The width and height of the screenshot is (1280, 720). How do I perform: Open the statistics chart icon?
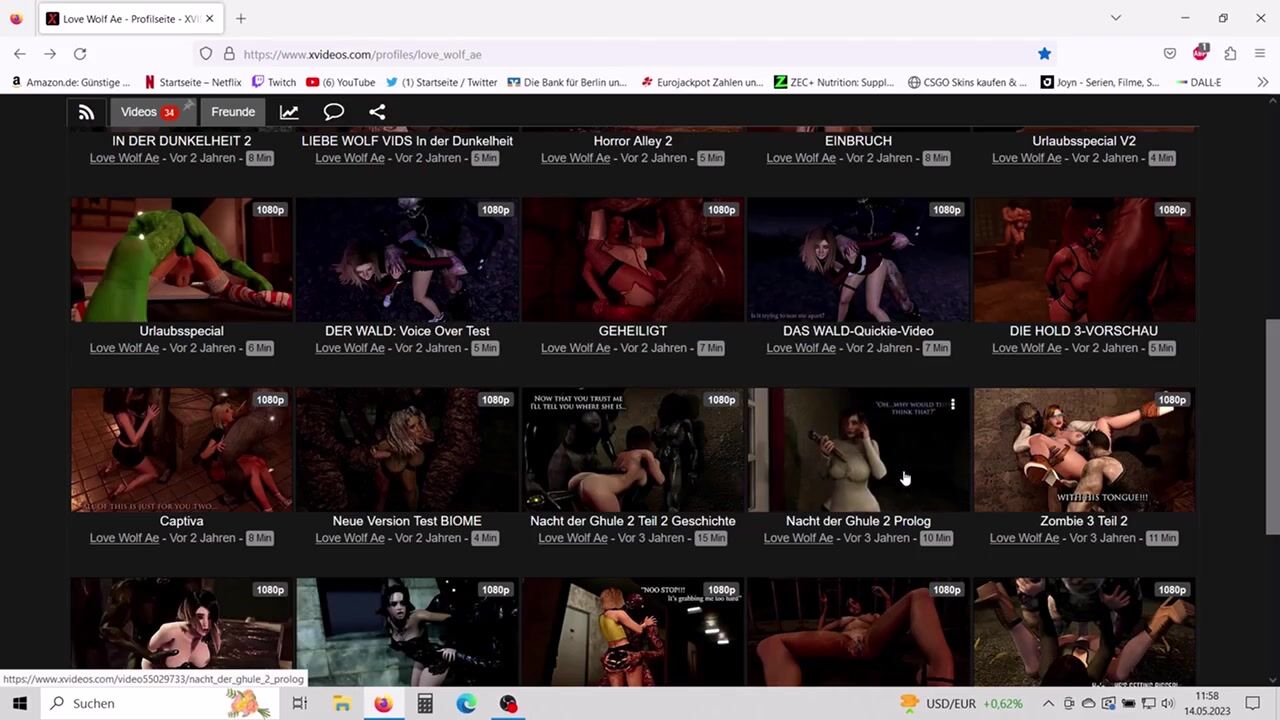(x=289, y=112)
